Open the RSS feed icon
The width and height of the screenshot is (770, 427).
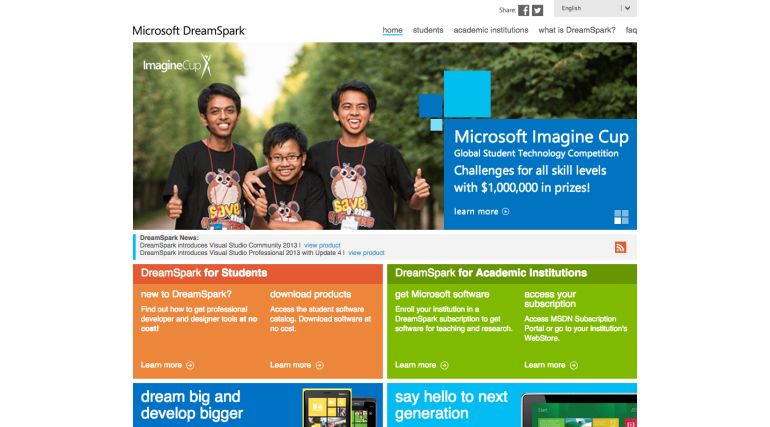620,247
